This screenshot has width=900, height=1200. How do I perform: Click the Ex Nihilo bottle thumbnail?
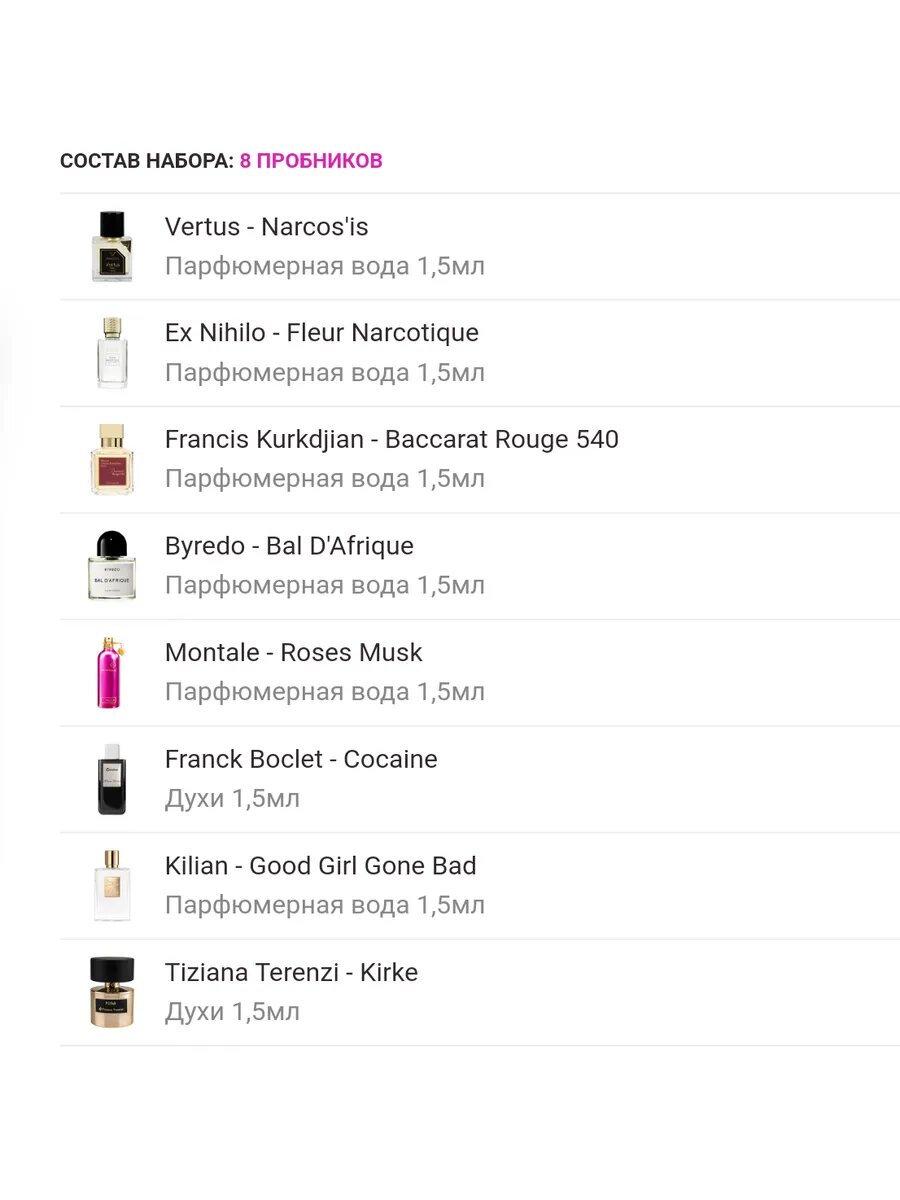112,353
